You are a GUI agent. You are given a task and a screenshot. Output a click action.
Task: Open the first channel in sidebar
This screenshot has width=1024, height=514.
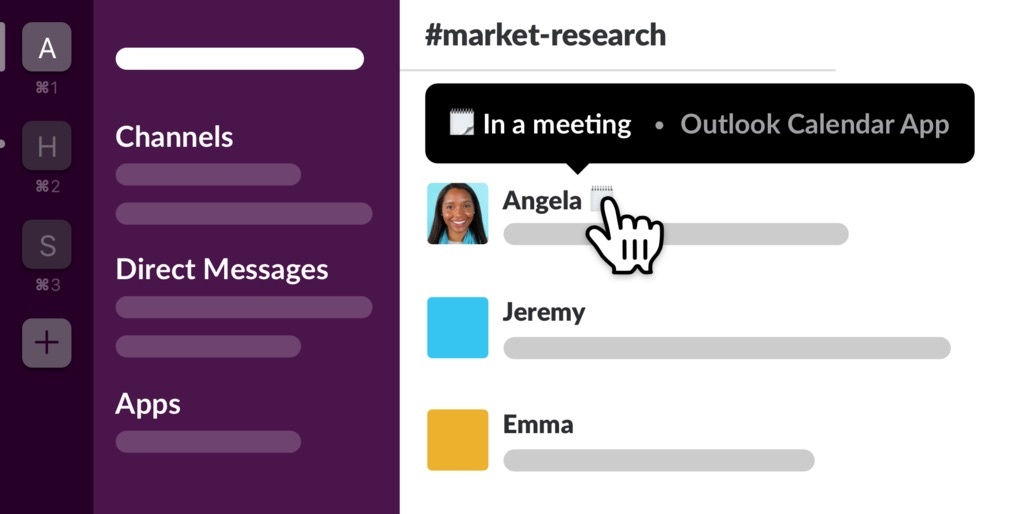(x=208, y=174)
